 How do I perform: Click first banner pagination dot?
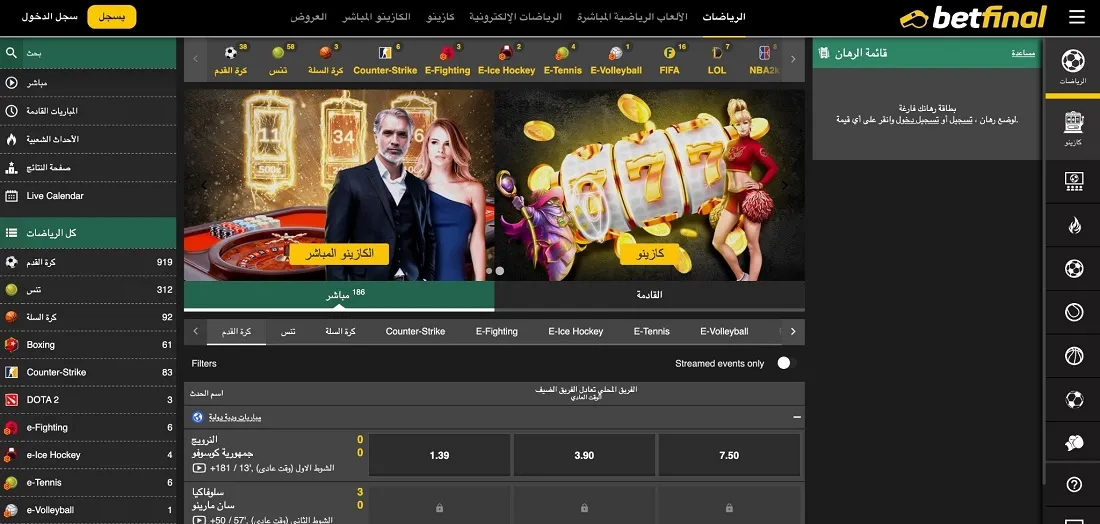coord(490,271)
